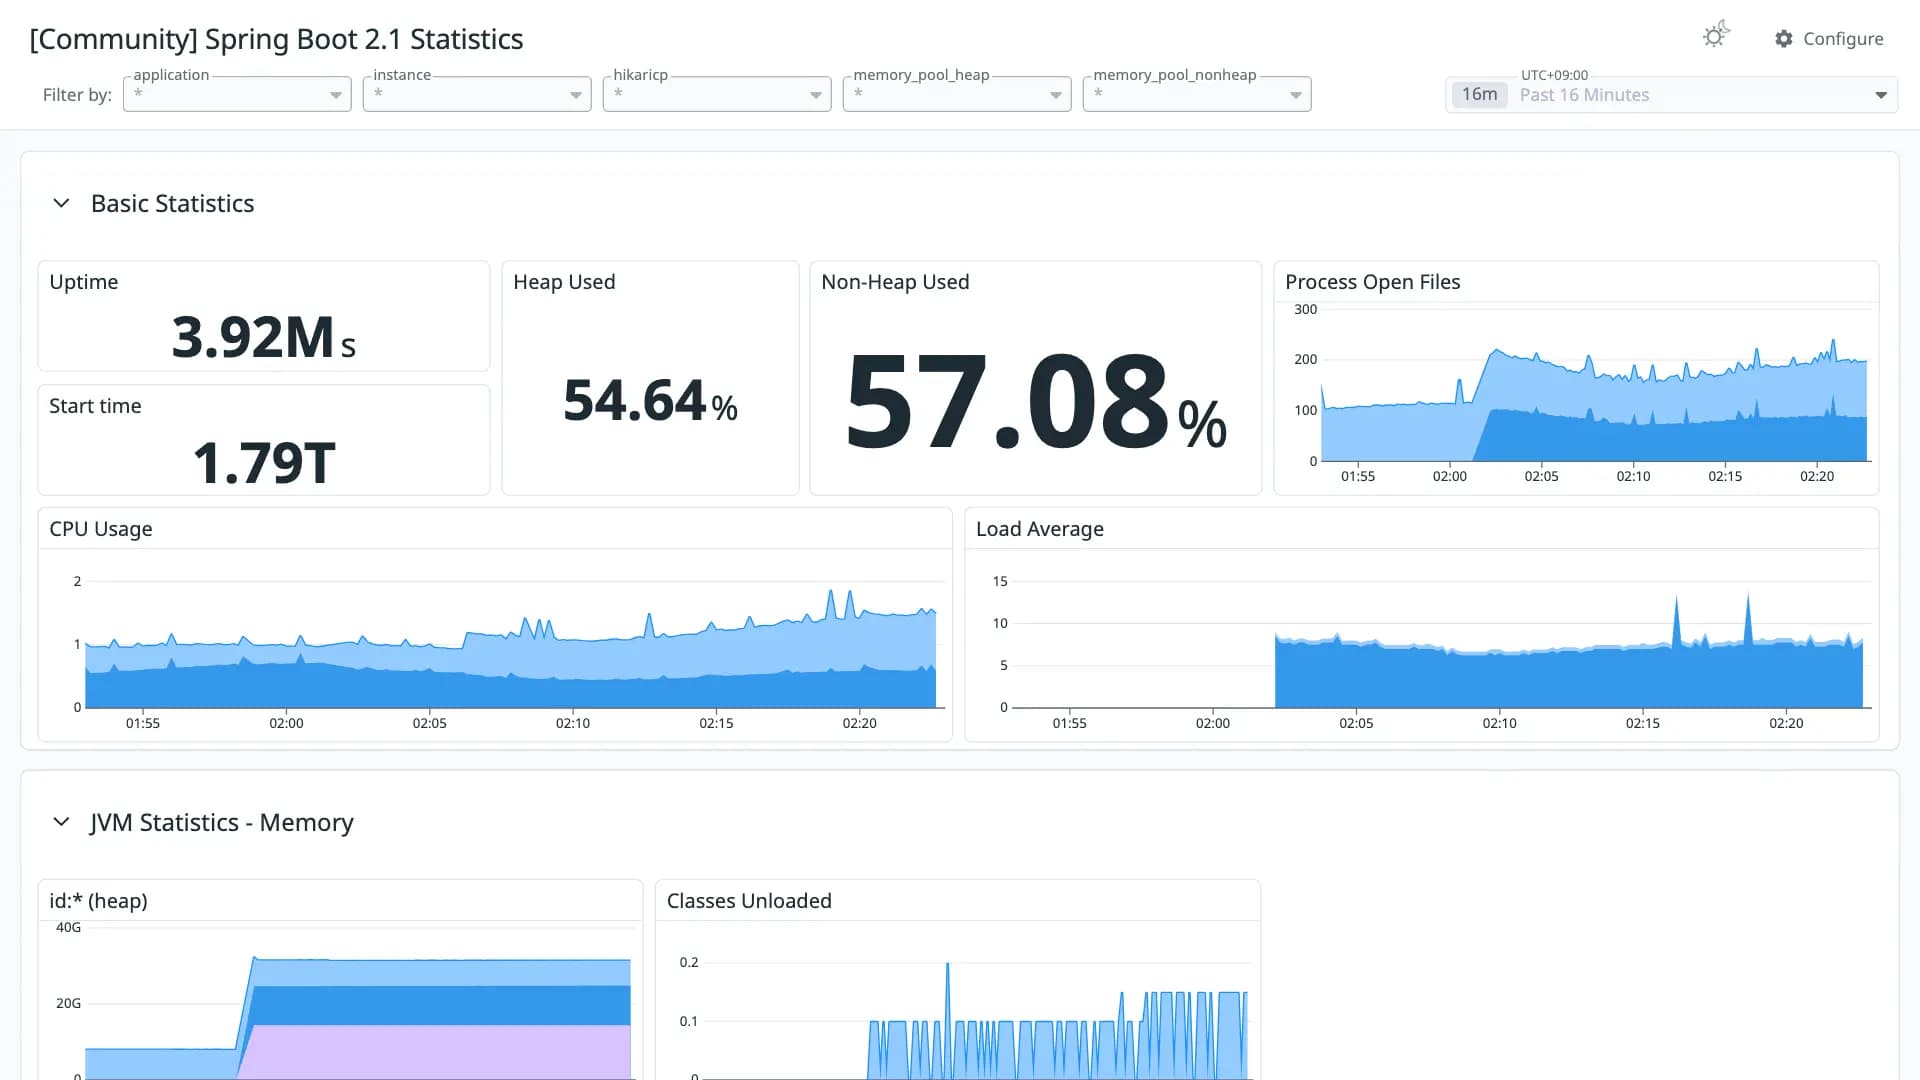This screenshot has width=1920, height=1080.
Task: Click the 02:05 tick on Load Average axis
Action: pyautogui.click(x=1356, y=723)
